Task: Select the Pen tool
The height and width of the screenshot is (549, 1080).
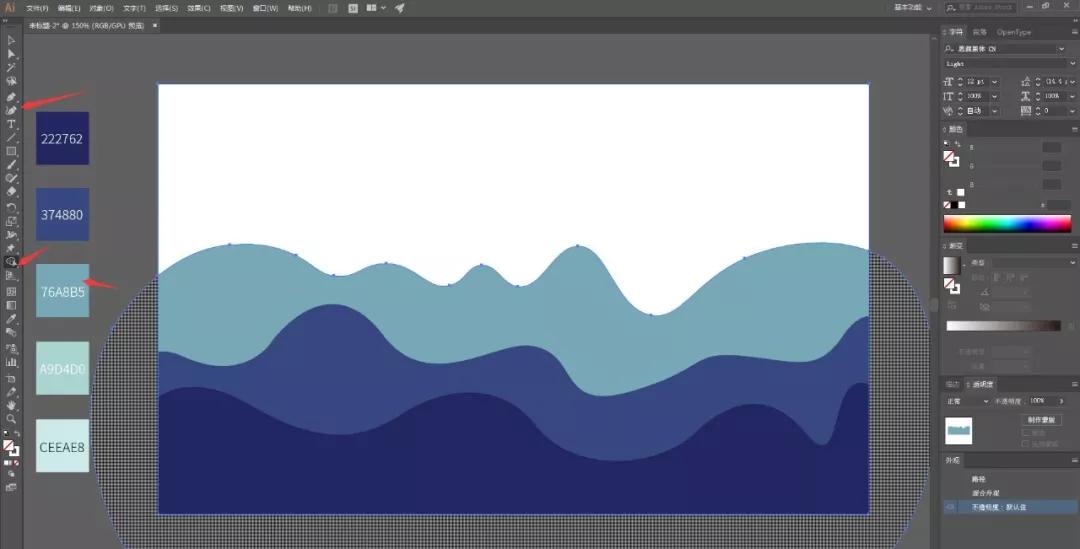Action: pos(11,98)
